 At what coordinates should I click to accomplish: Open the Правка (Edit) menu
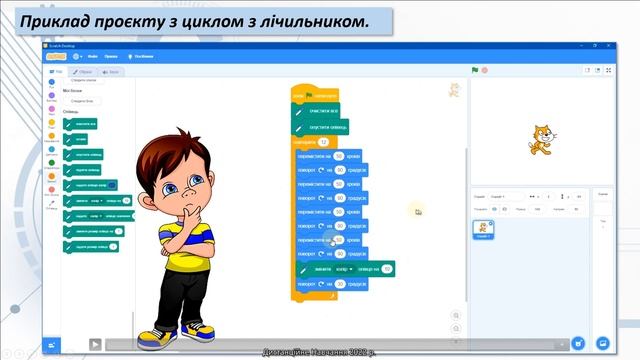tap(111, 56)
